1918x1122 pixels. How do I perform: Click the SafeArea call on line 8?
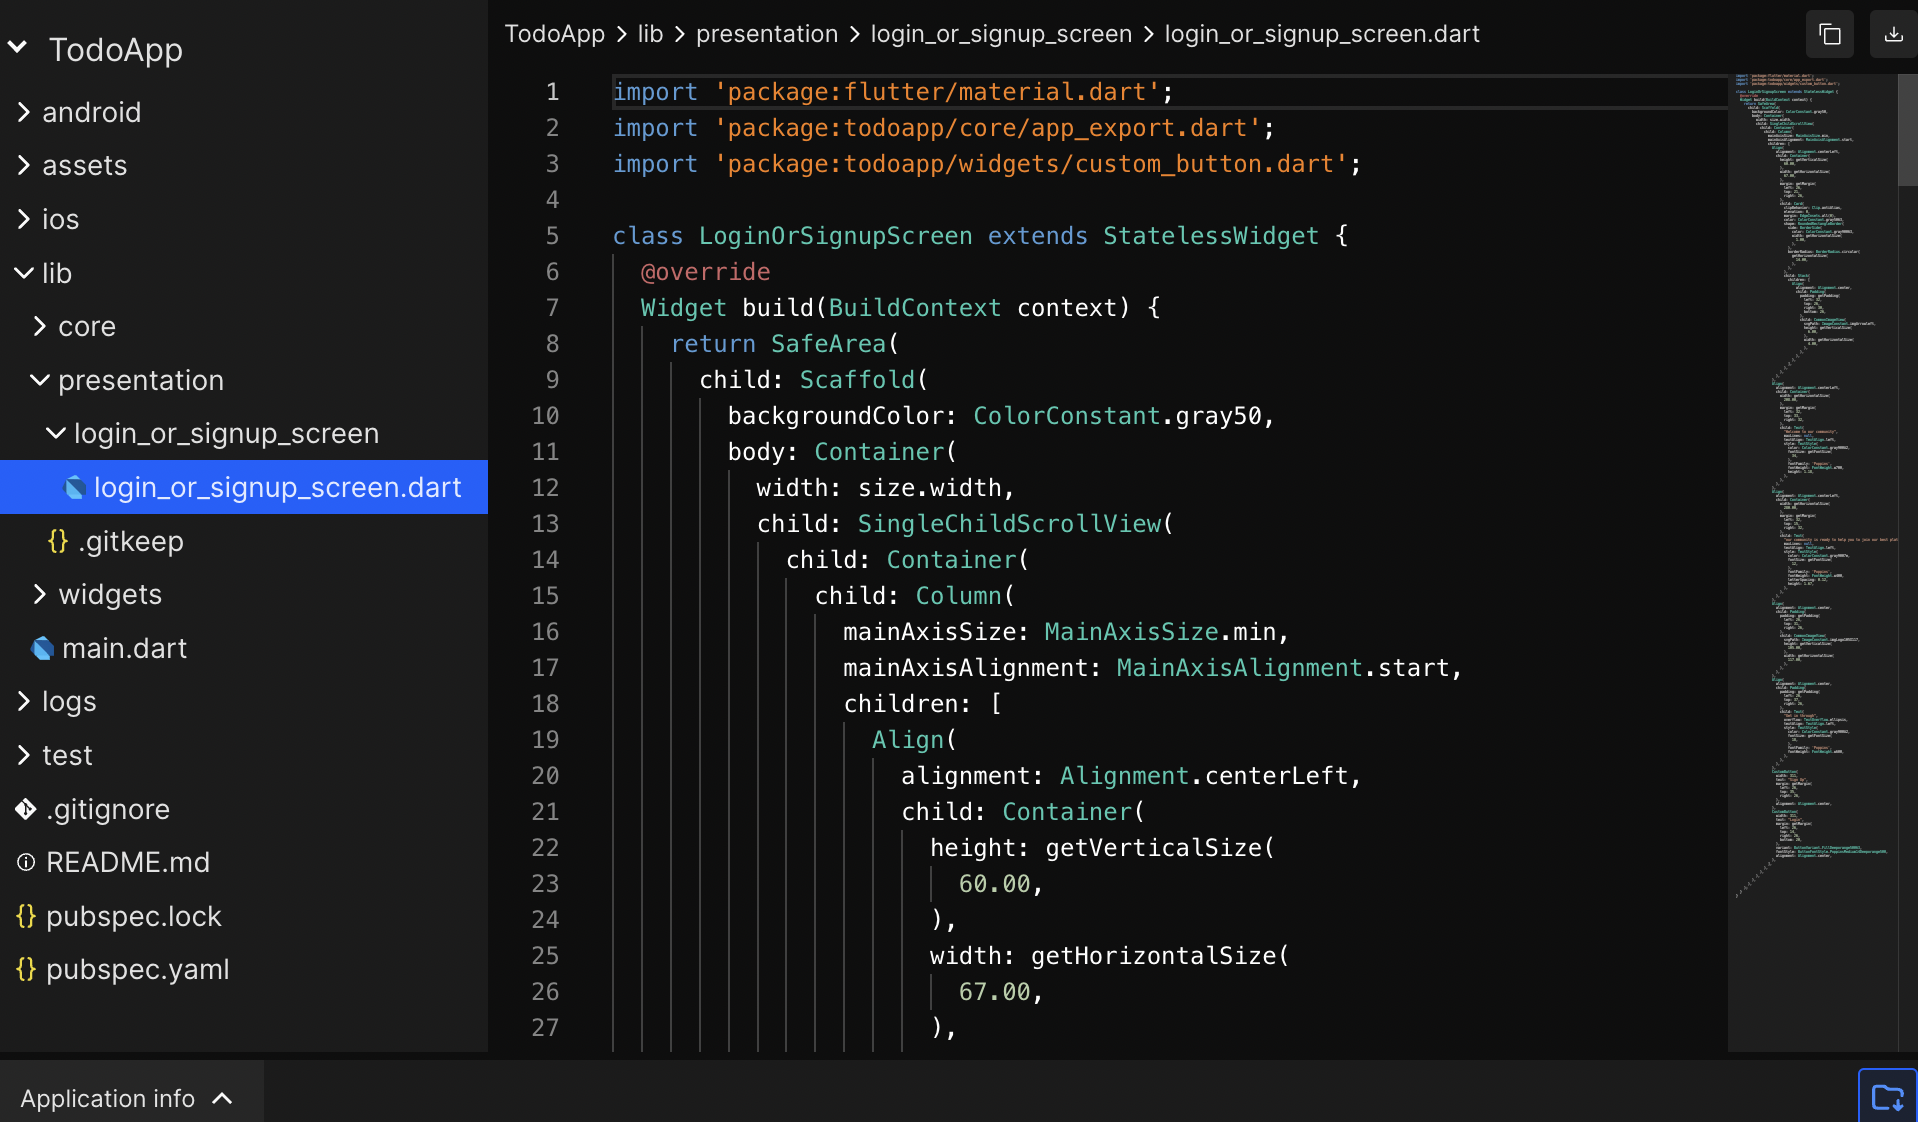click(828, 344)
